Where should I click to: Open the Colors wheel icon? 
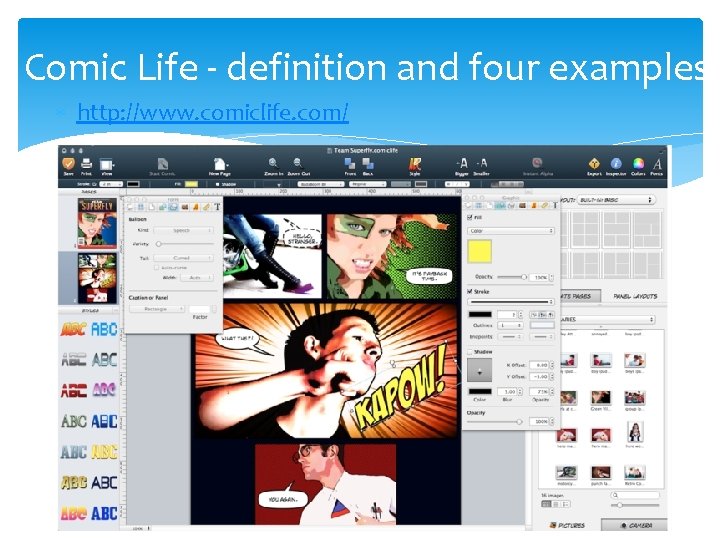(638, 164)
